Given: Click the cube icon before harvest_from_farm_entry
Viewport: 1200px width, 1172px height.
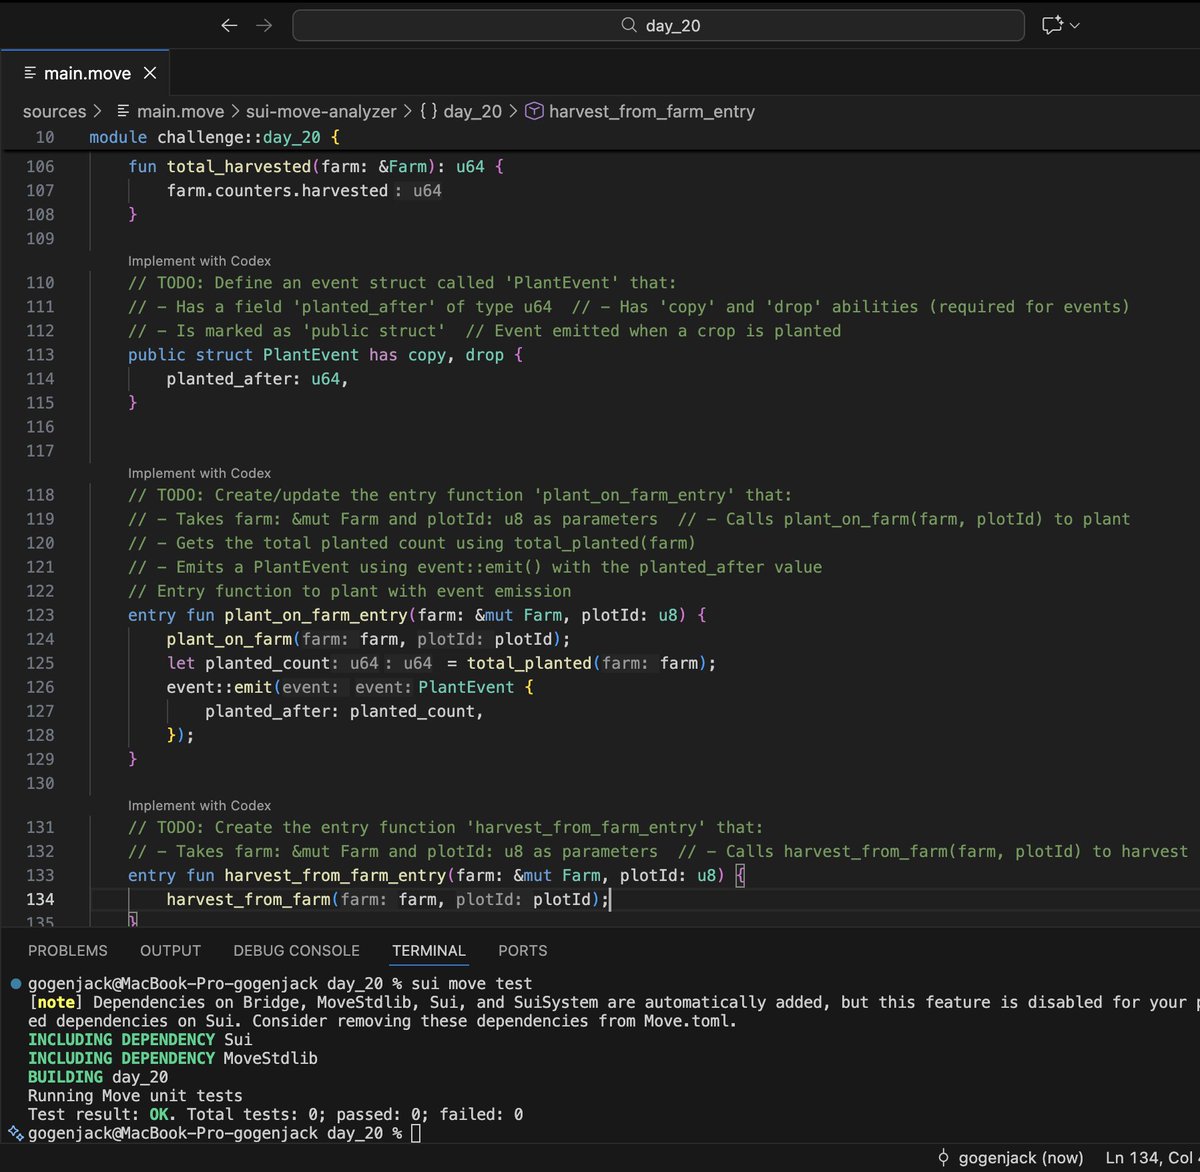Looking at the screenshot, I should 534,112.
